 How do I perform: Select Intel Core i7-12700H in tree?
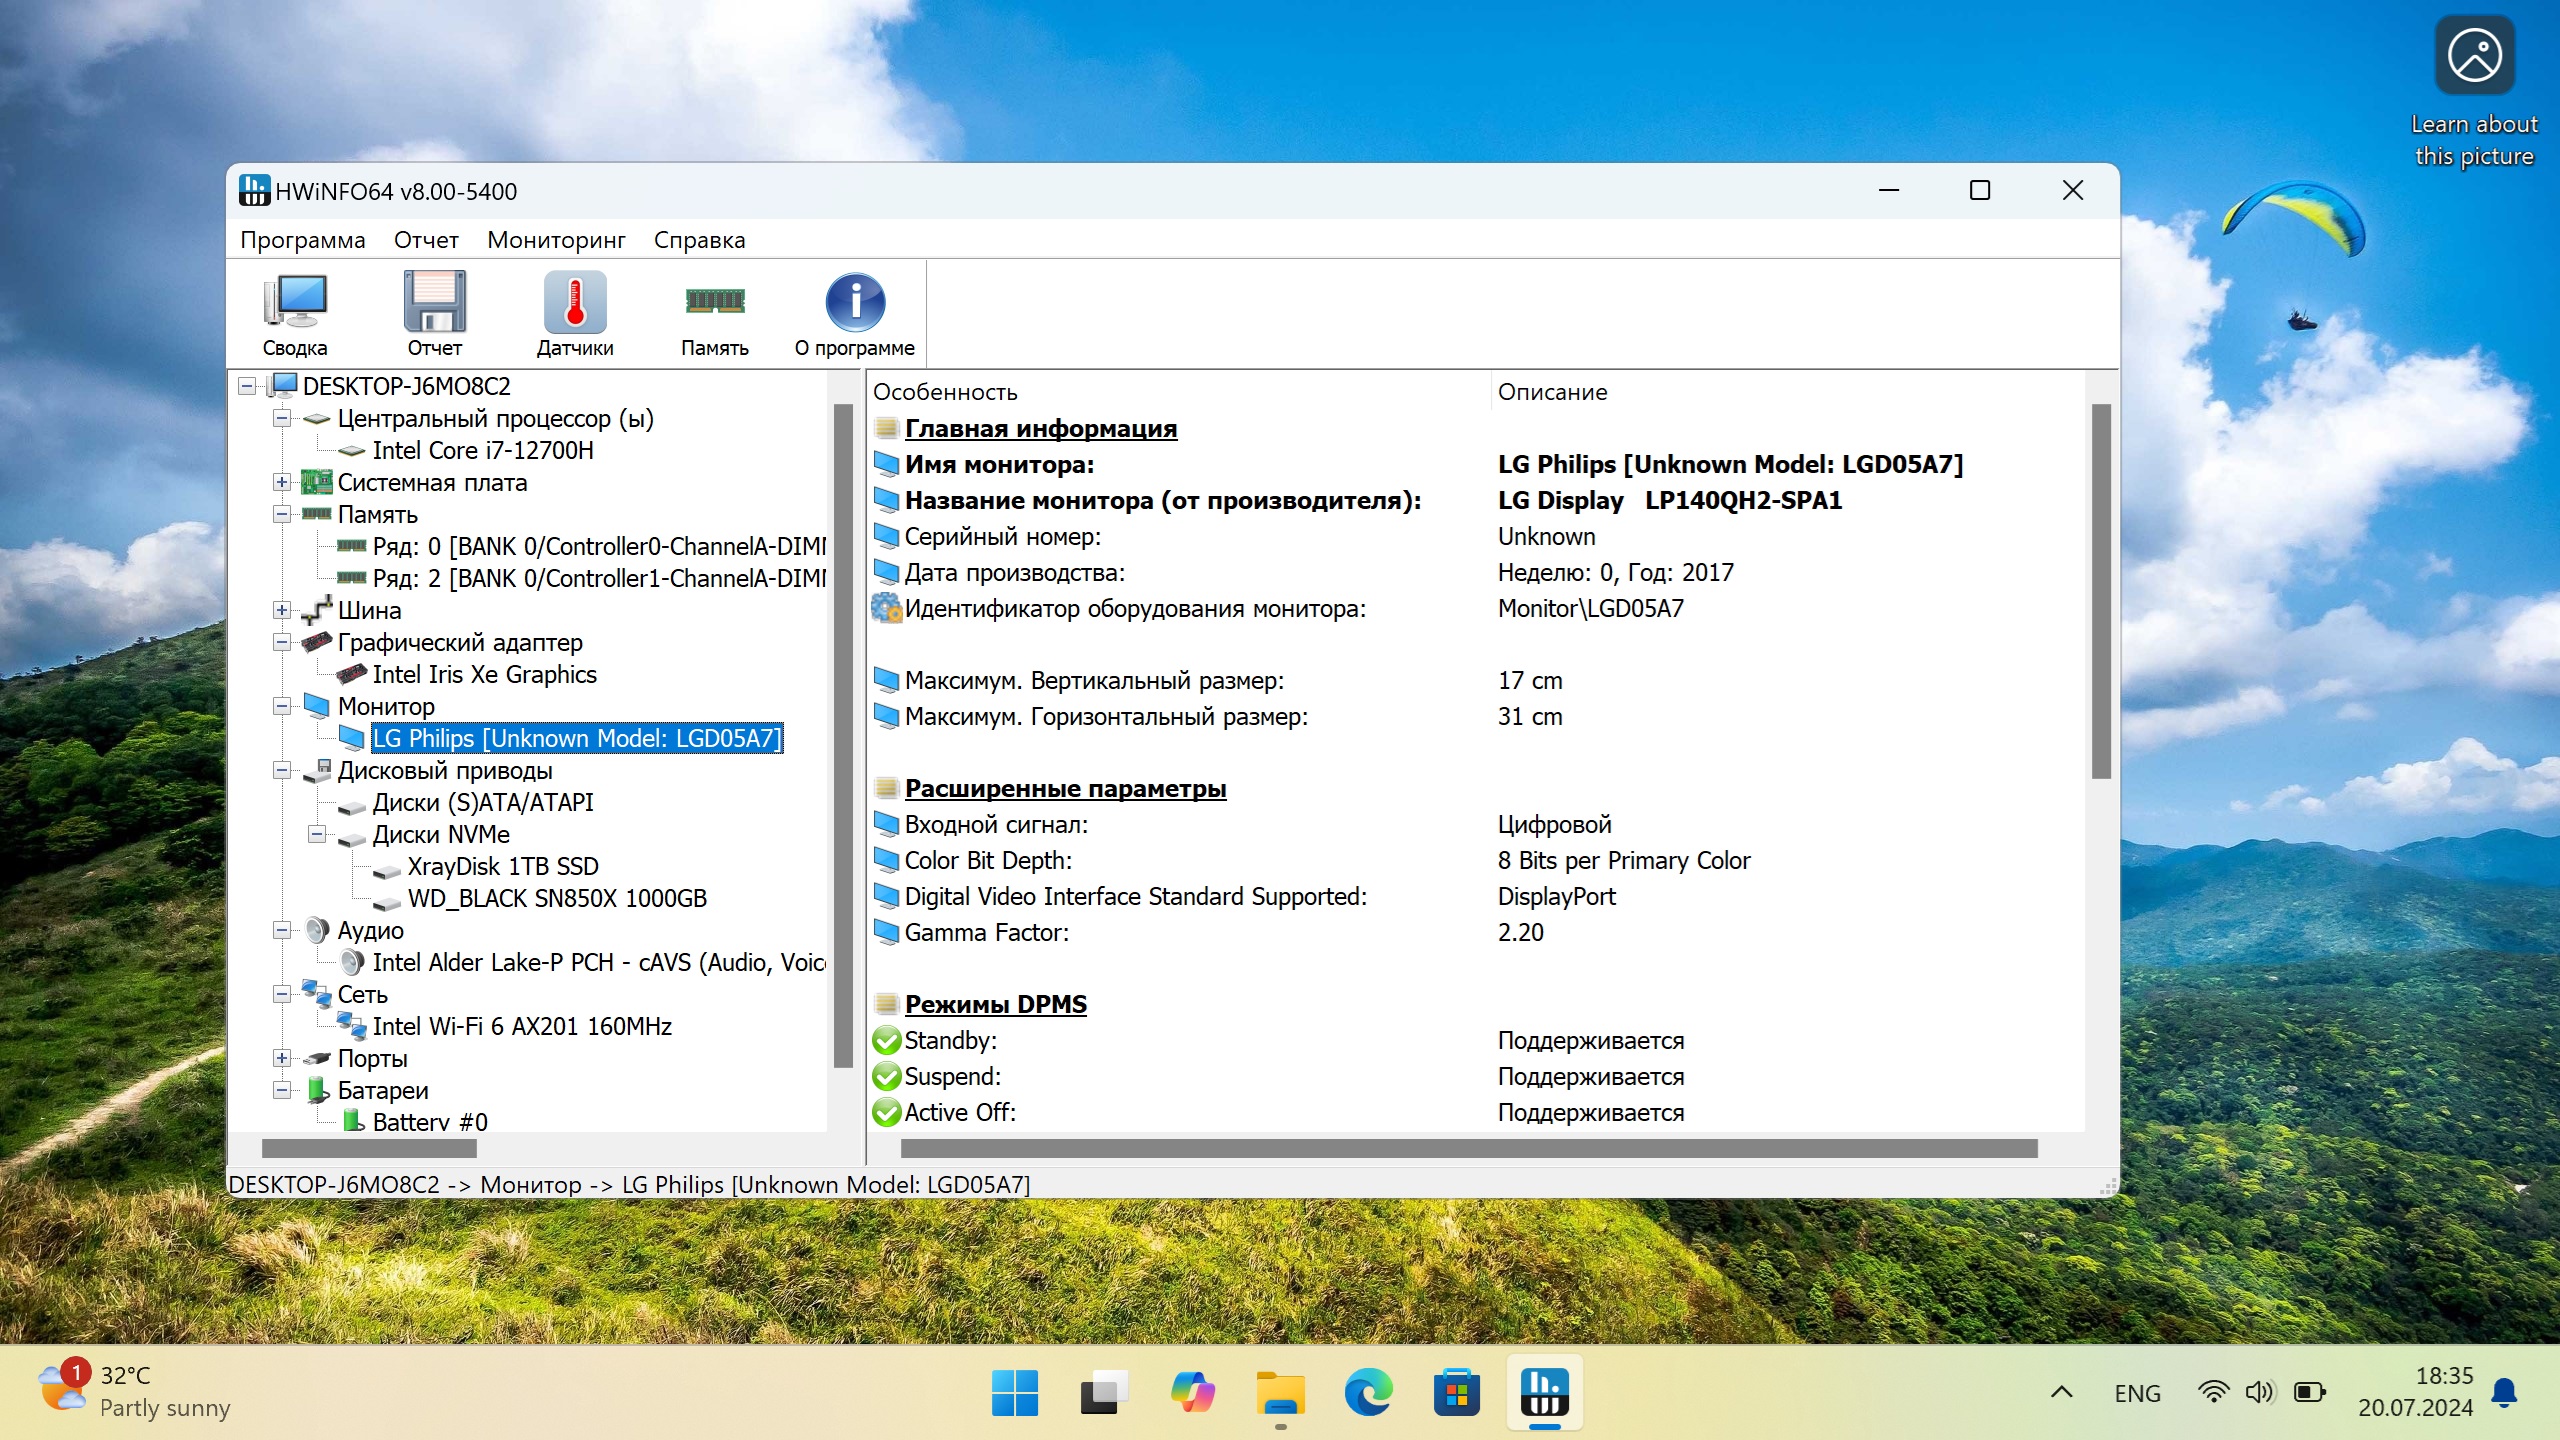[483, 450]
